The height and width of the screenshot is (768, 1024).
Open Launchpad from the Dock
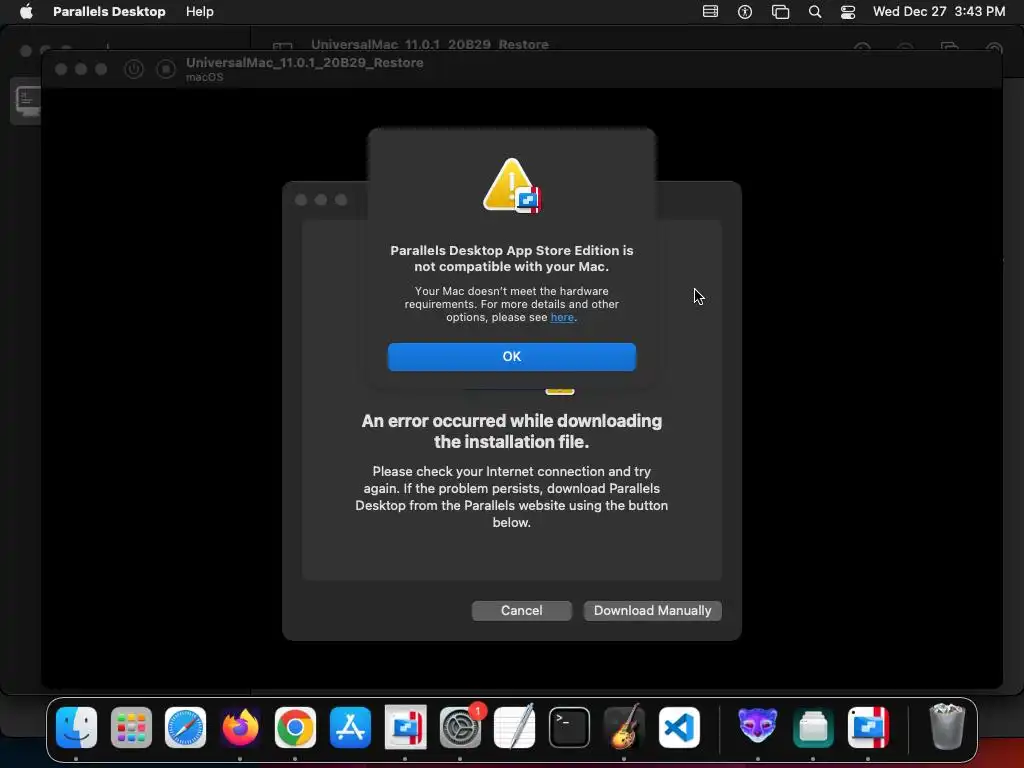(x=131, y=728)
